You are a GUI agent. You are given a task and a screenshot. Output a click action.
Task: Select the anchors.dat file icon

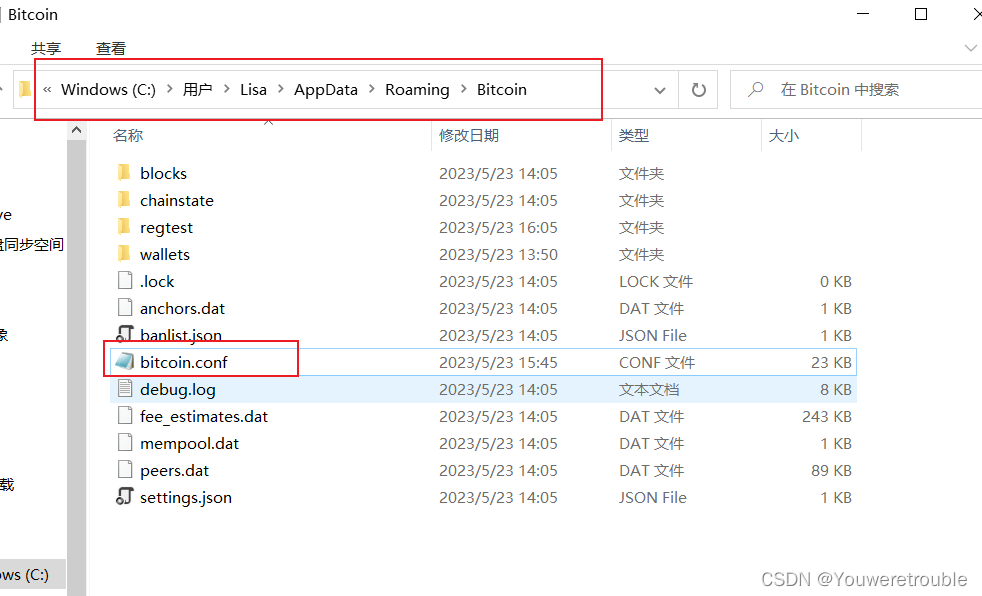(125, 307)
